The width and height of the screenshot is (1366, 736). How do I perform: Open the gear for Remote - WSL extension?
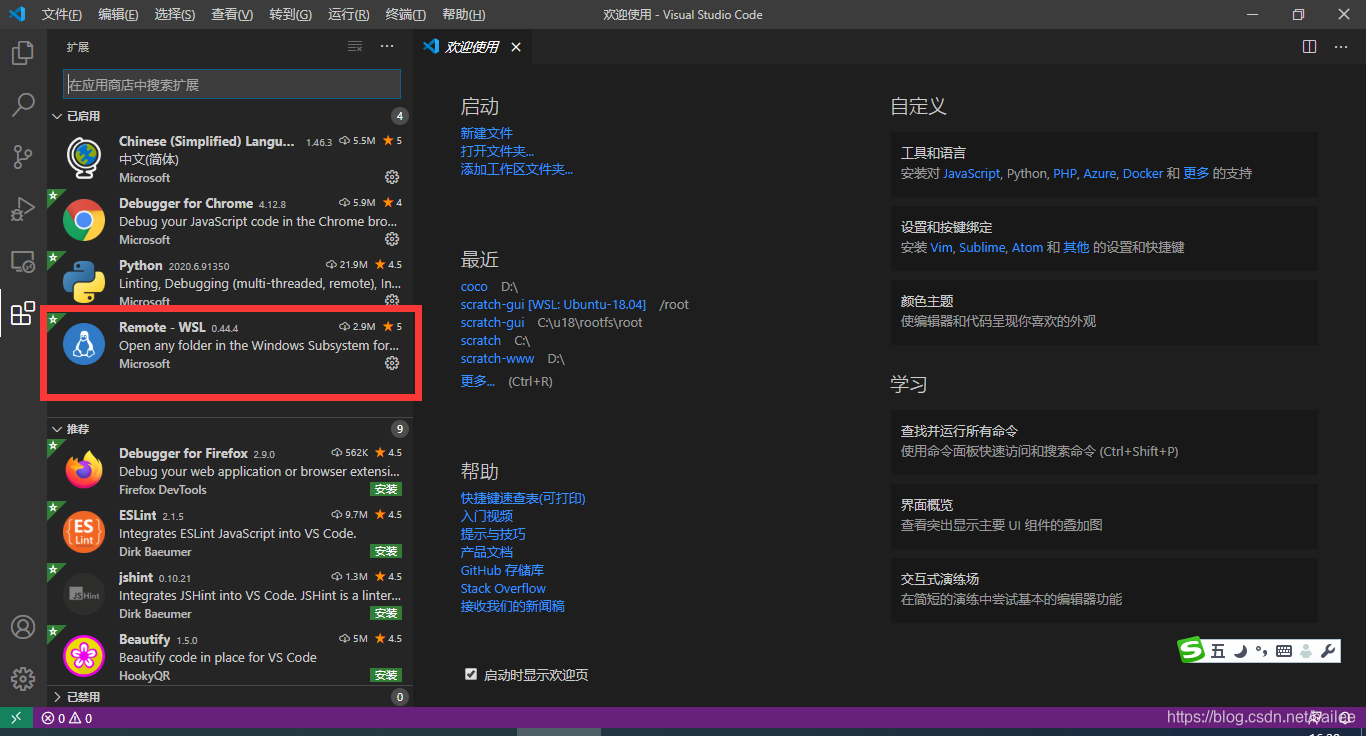[392, 363]
